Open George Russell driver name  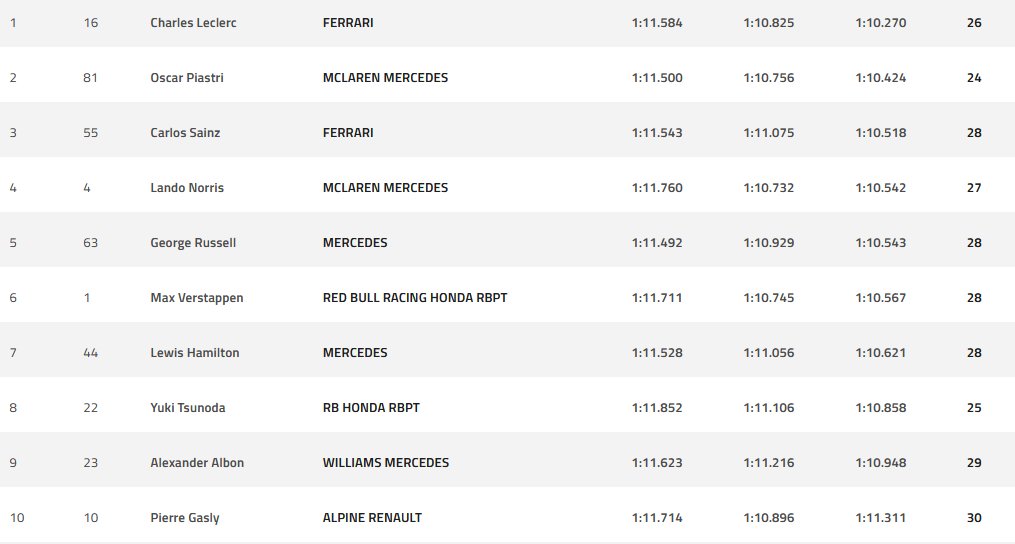(x=193, y=243)
